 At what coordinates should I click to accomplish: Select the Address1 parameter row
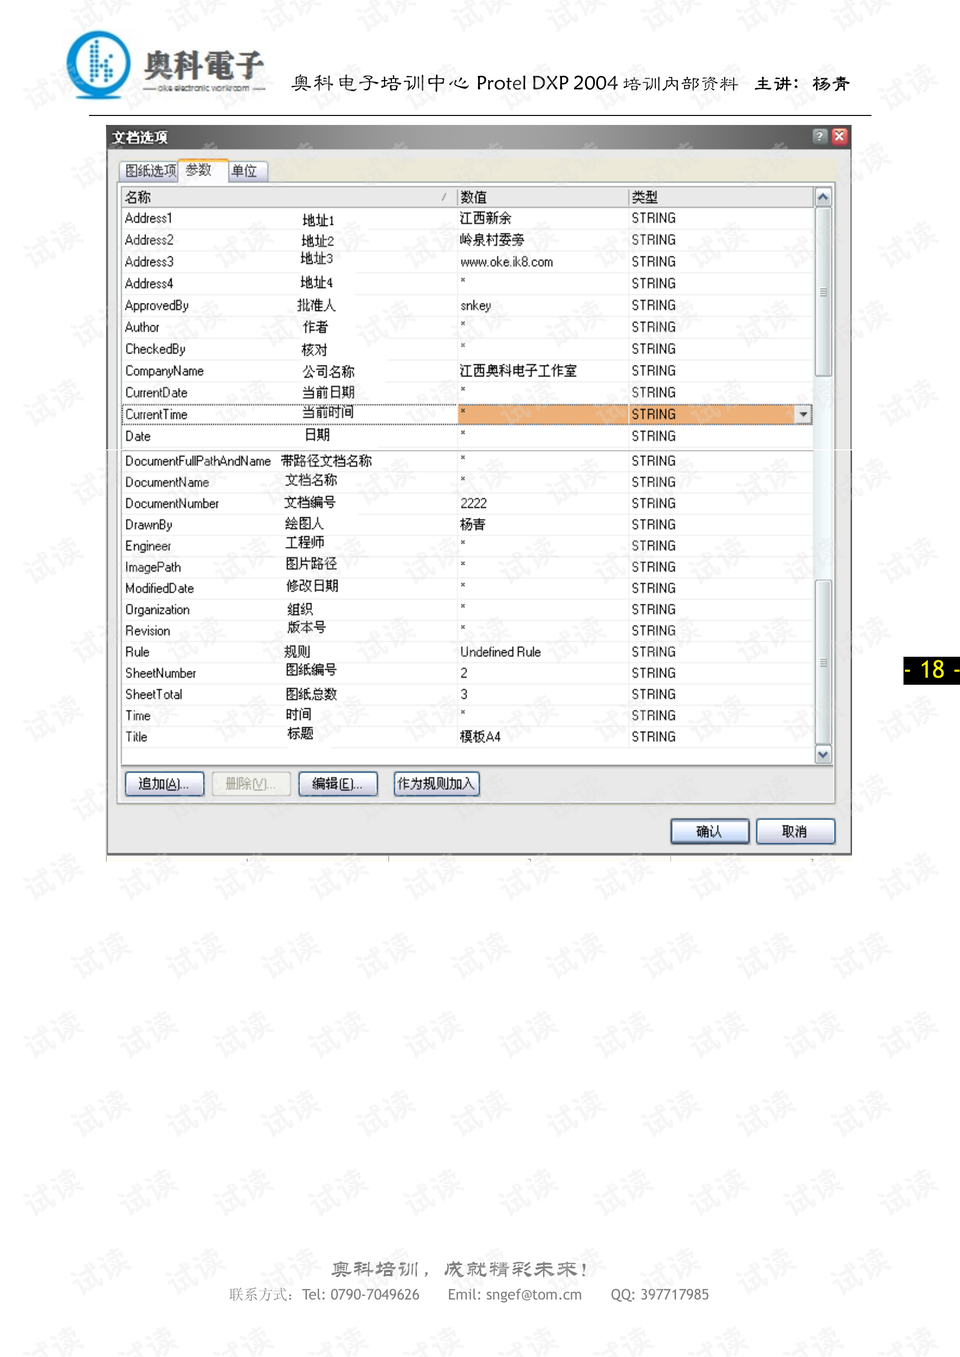pos(300,217)
